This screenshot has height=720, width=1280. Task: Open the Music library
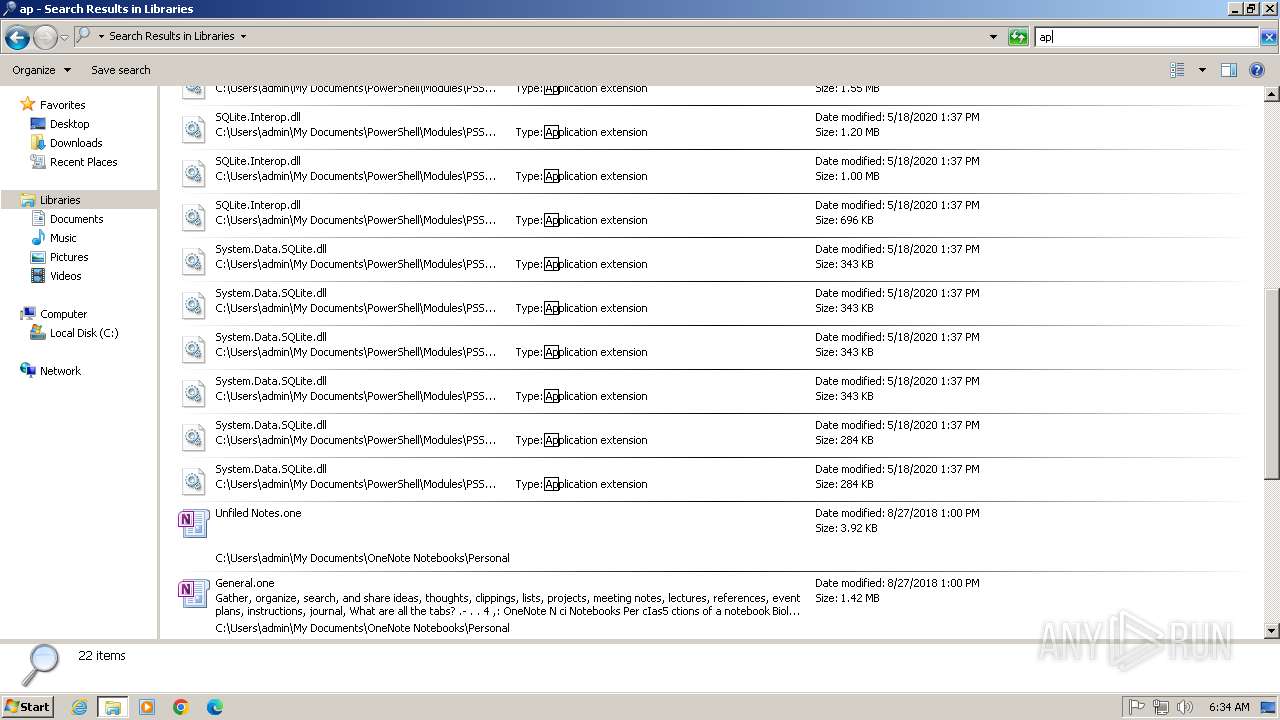point(63,238)
